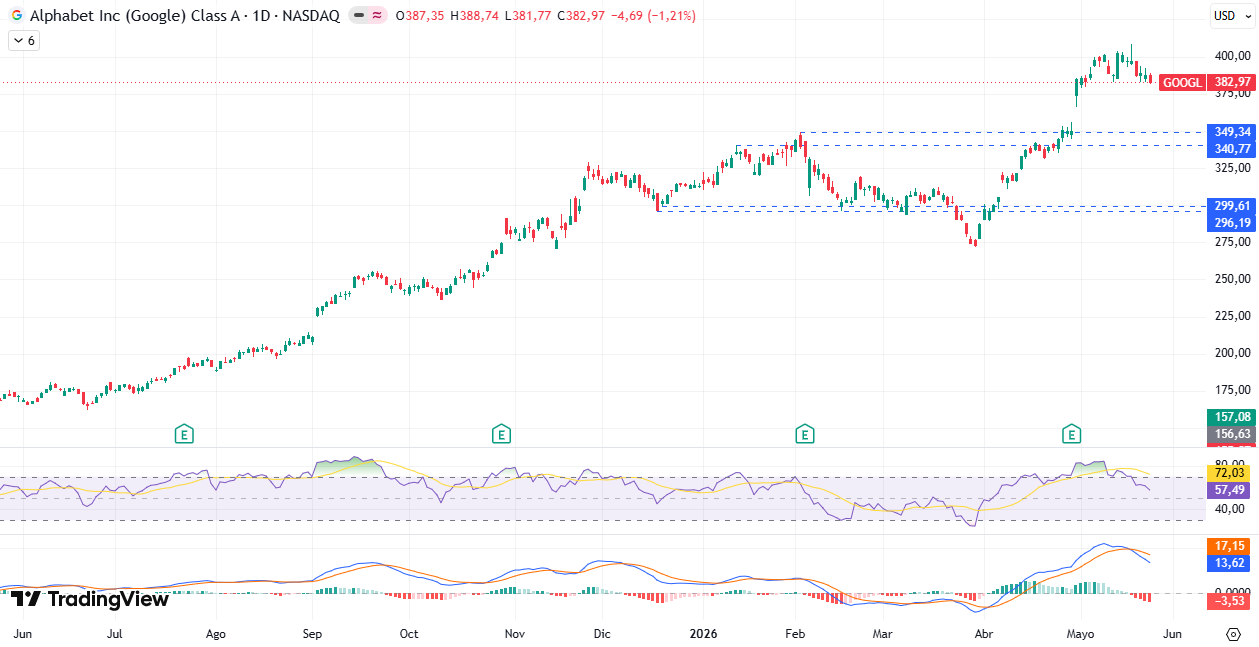Click the 325,00 price axis label
Viewport: 1259px width, 647px height.
coord(1233,168)
